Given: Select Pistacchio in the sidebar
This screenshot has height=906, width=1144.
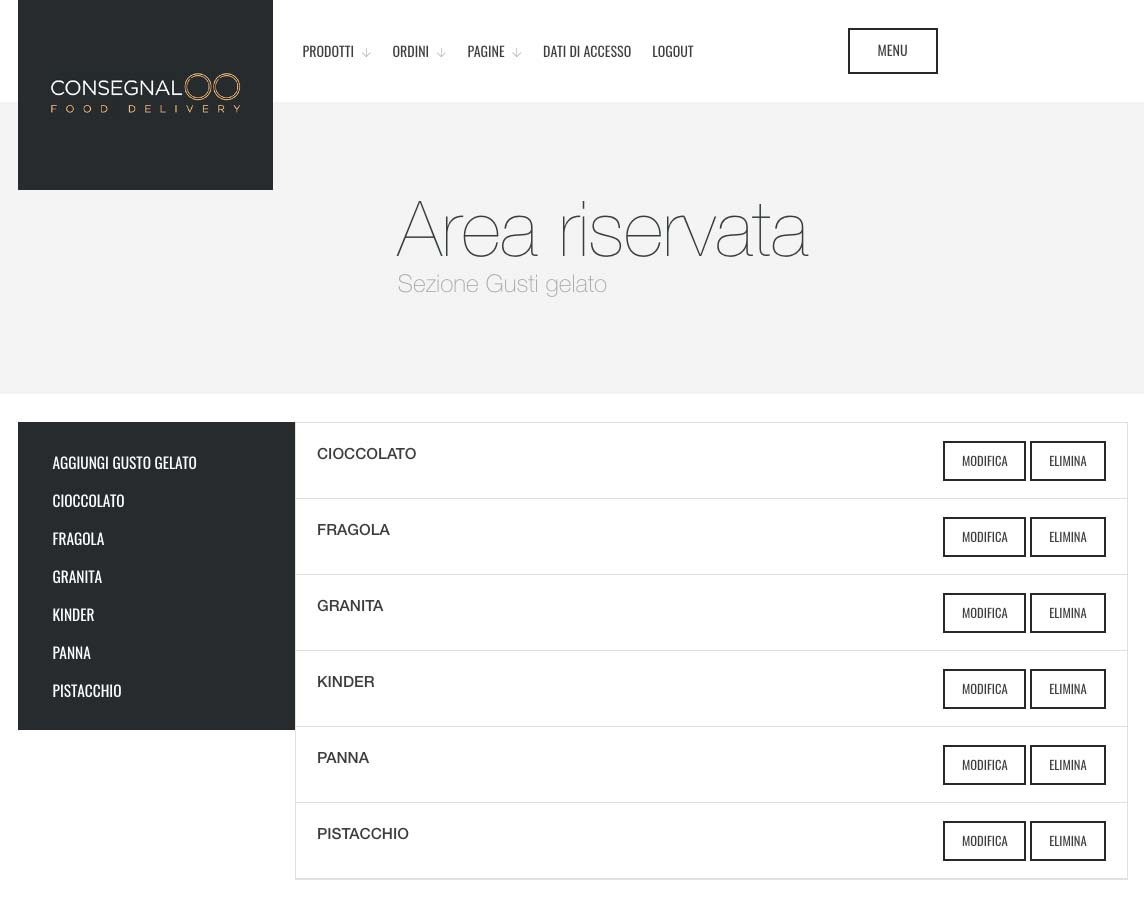Looking at the screenshot, I should [87, 690].
